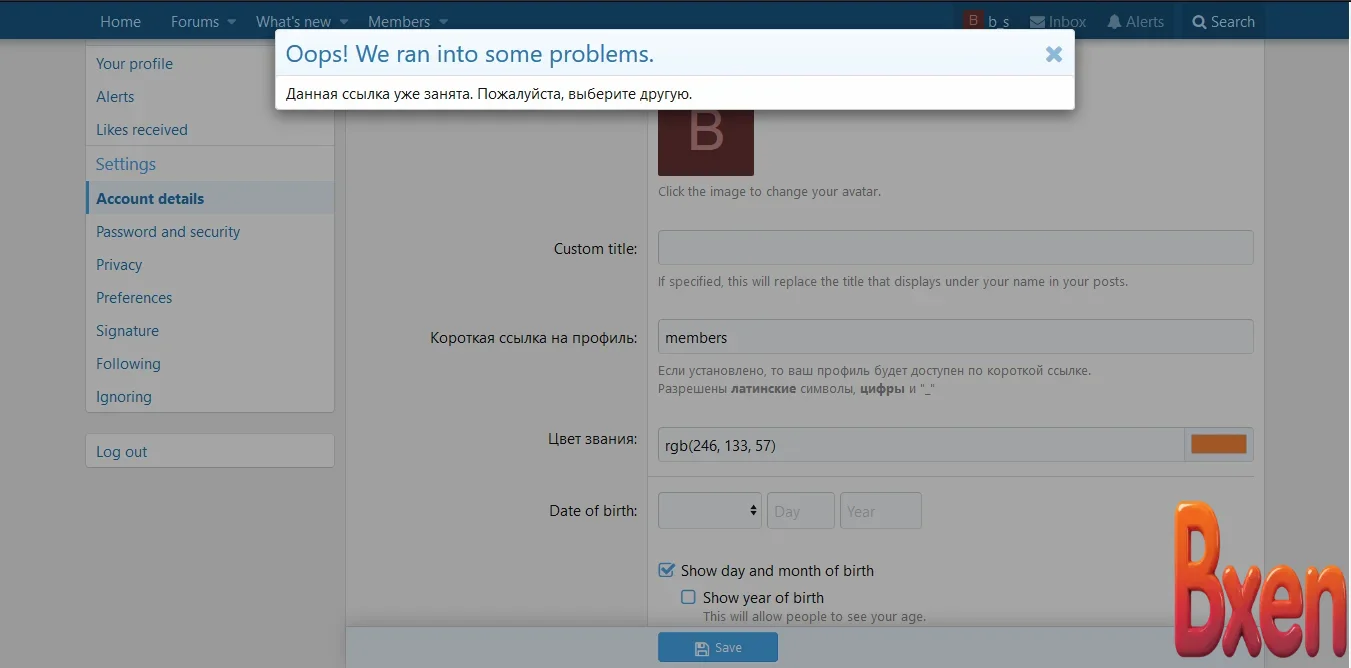Click the Custom title input field
This screenshot has height=668, width=1351.
[955, 248]
